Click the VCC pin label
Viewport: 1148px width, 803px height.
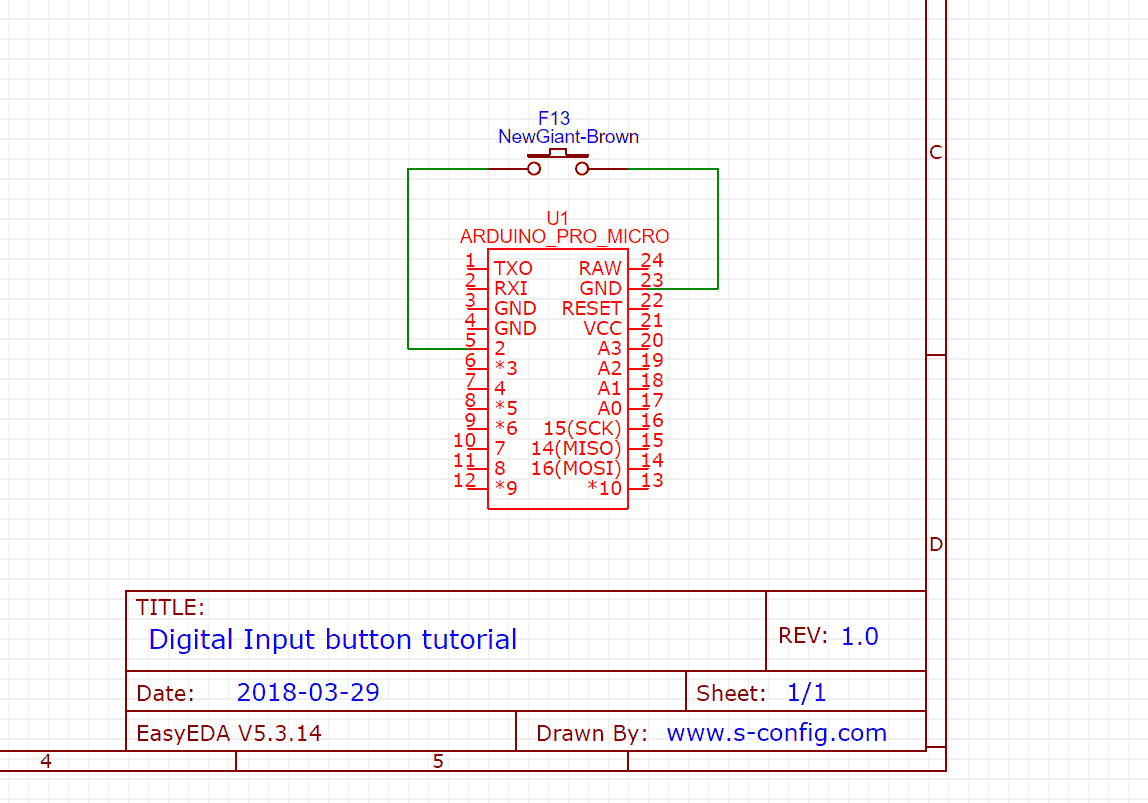click(602, 329)
